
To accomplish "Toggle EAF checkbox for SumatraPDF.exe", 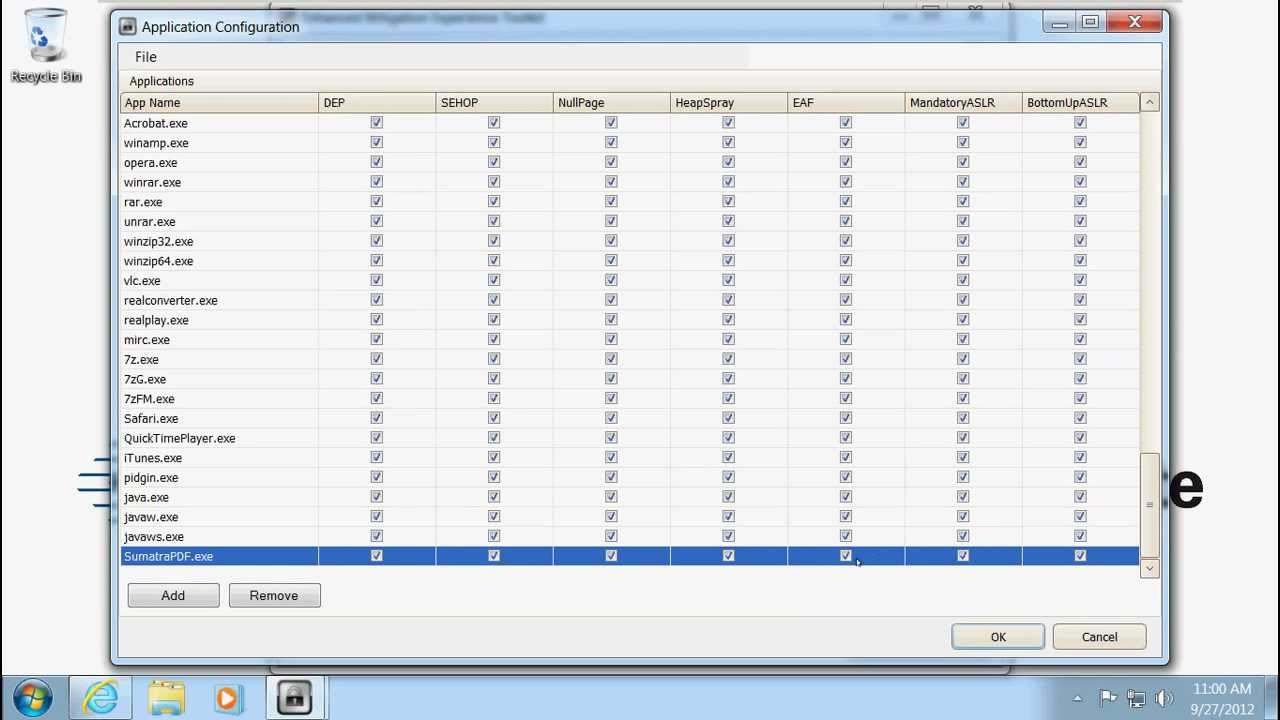I will pos(846,556).
